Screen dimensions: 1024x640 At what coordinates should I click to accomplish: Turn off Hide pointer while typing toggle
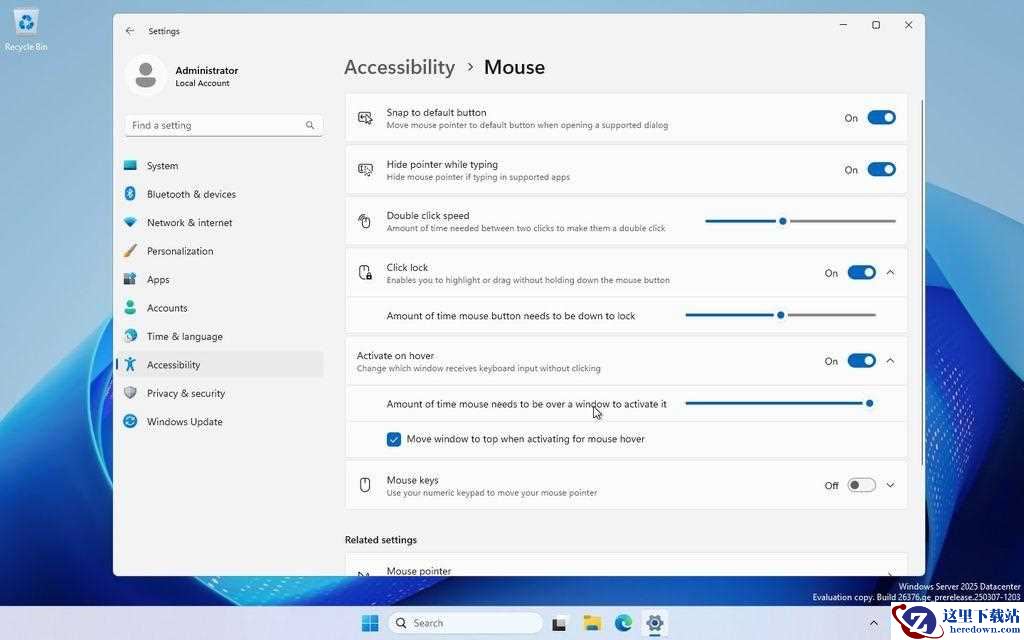tap(881, 169)
